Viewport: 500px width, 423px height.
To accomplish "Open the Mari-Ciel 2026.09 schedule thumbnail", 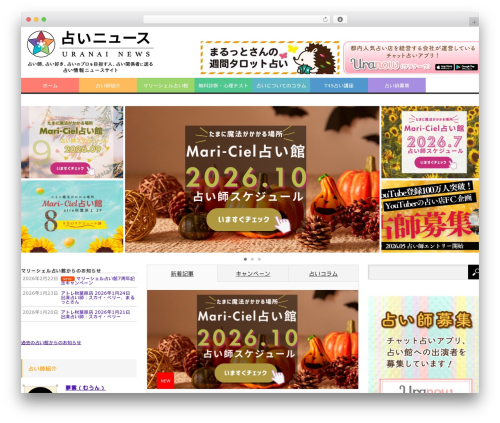I will coord(72,142).
